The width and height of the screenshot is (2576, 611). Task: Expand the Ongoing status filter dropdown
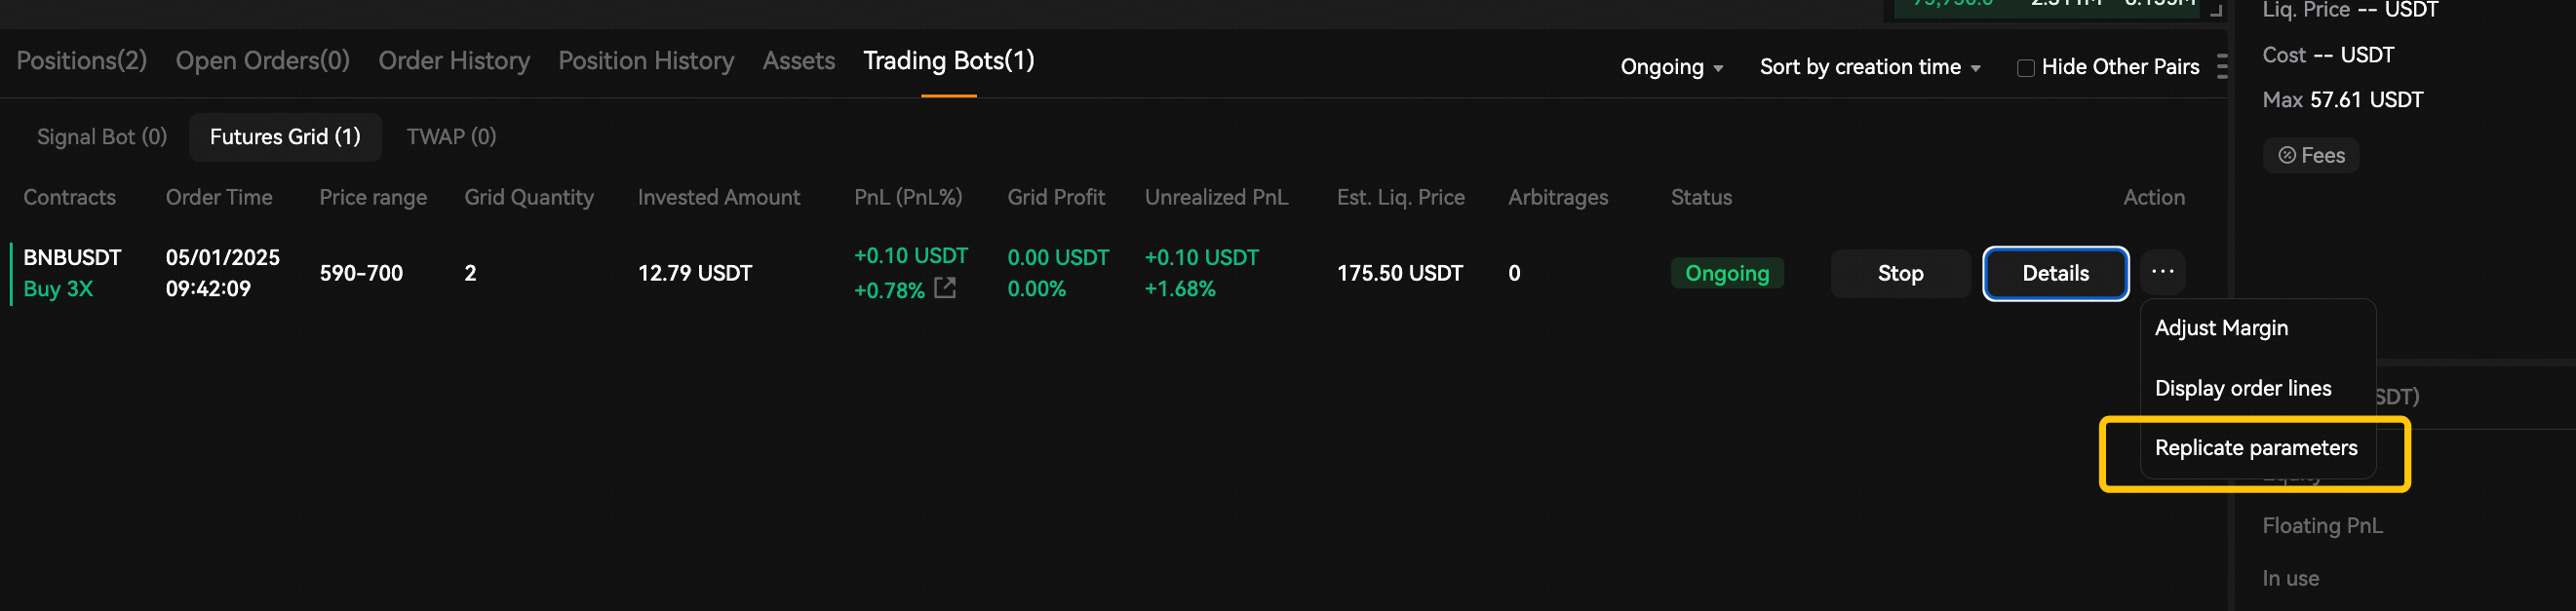point(1671,67)
